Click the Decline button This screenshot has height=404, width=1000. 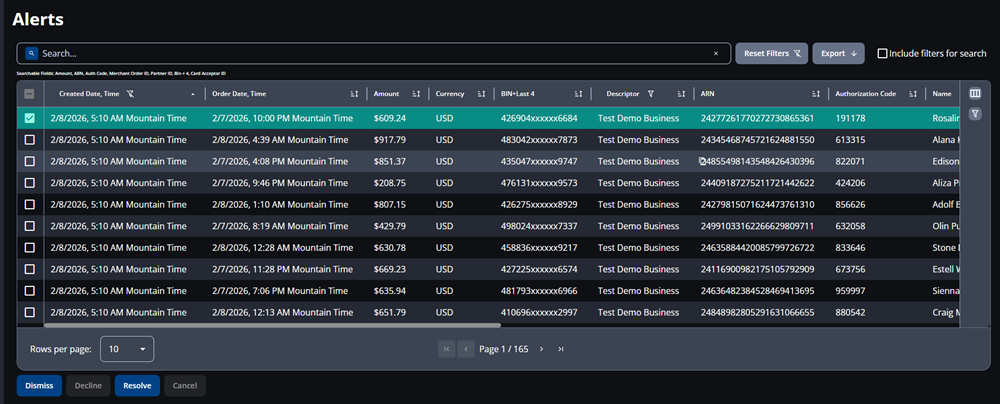[x=88, y=385]
